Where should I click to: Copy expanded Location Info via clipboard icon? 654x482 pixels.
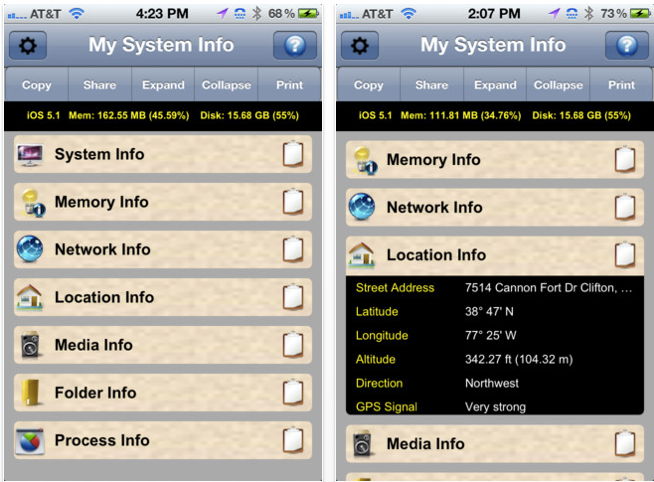coord(624,255)
